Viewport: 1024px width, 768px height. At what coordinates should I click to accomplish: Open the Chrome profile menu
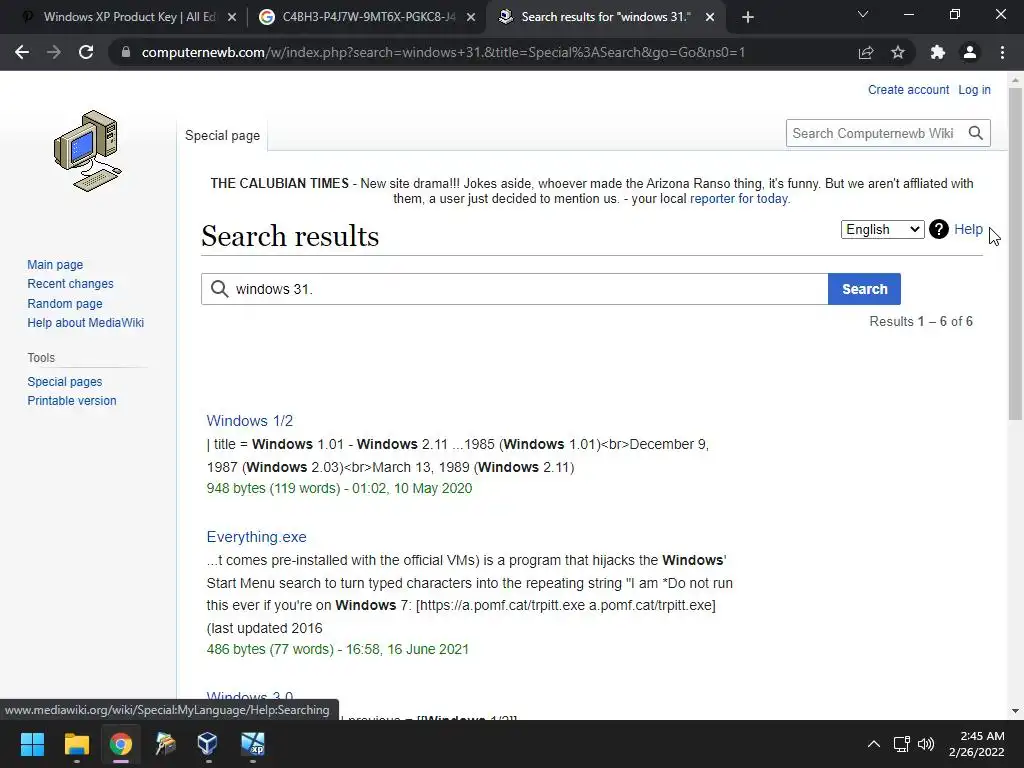[970, 52]
